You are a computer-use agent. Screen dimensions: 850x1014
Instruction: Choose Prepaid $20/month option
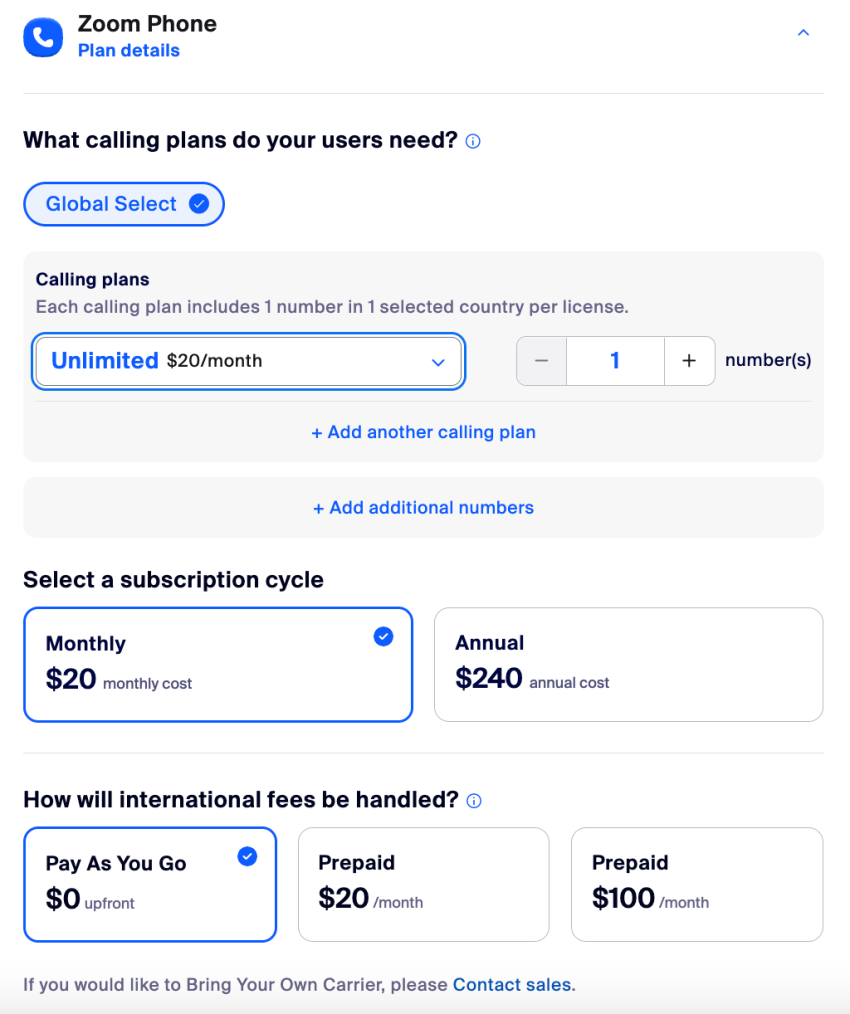click(424, 884)
